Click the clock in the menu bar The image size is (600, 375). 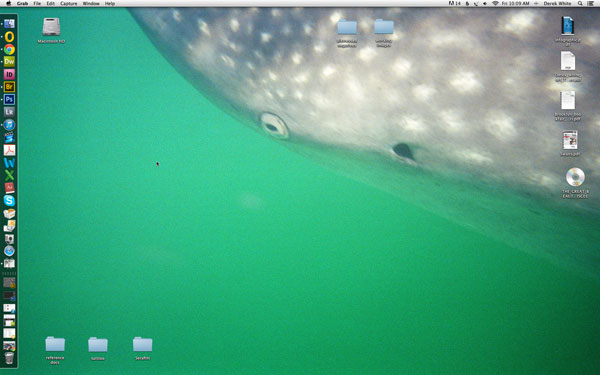click(516, 3)
